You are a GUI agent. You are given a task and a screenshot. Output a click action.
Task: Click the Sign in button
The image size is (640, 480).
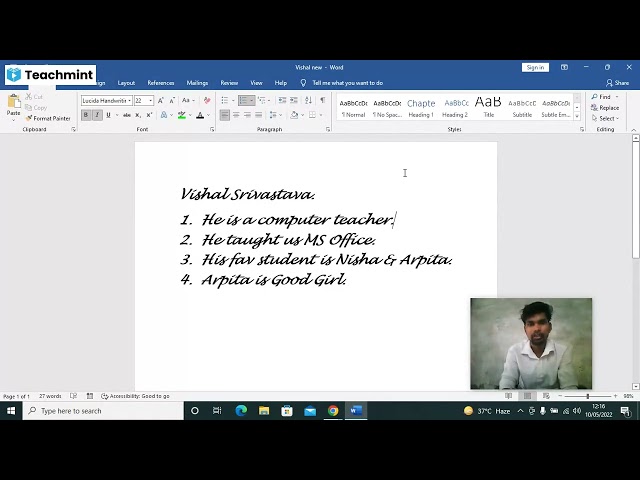coord(535,67)
